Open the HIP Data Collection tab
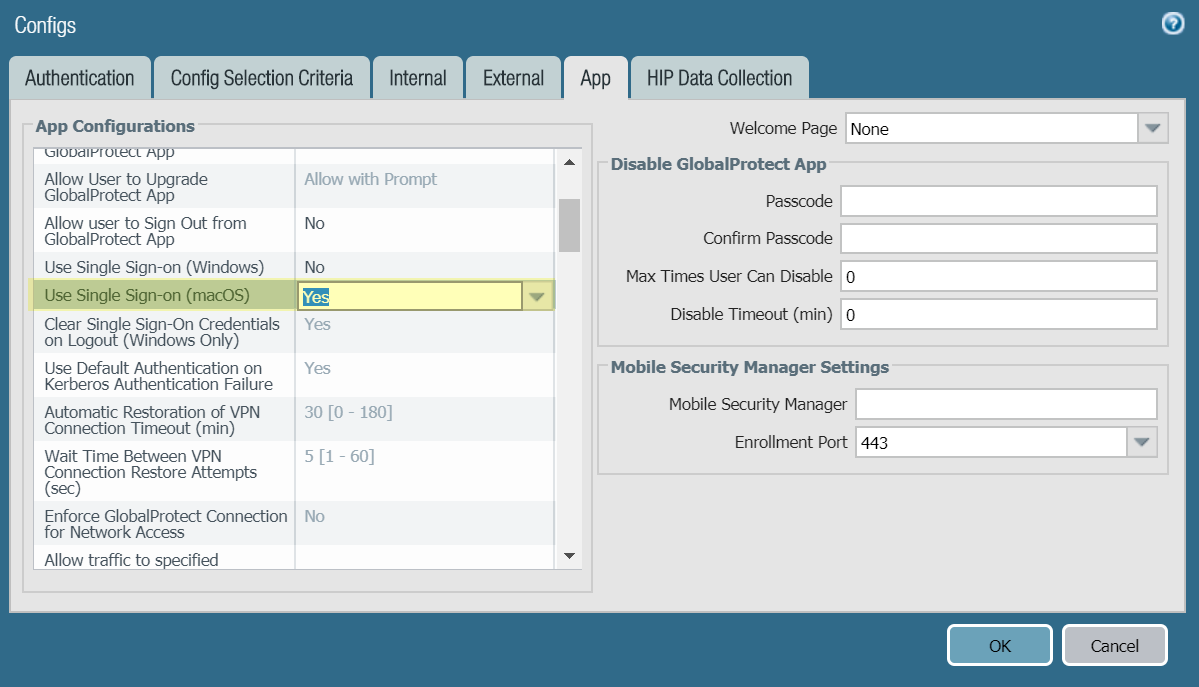Screen dimensions: 1199x687 click(x=719, y=78)
